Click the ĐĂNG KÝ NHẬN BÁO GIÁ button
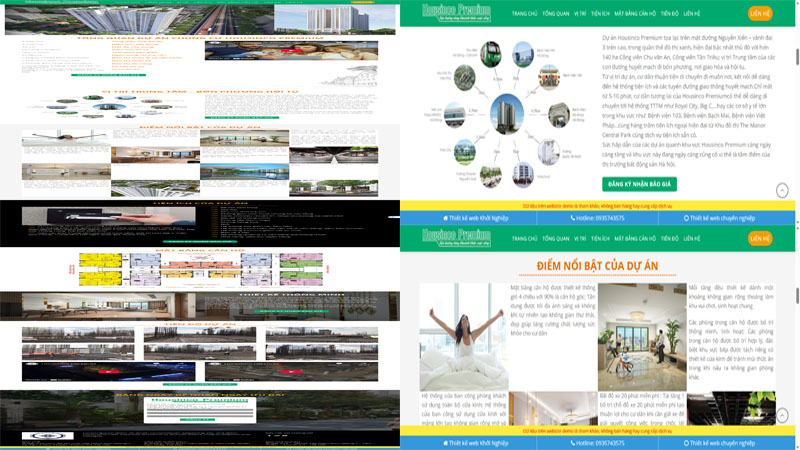 coord(639,184)
